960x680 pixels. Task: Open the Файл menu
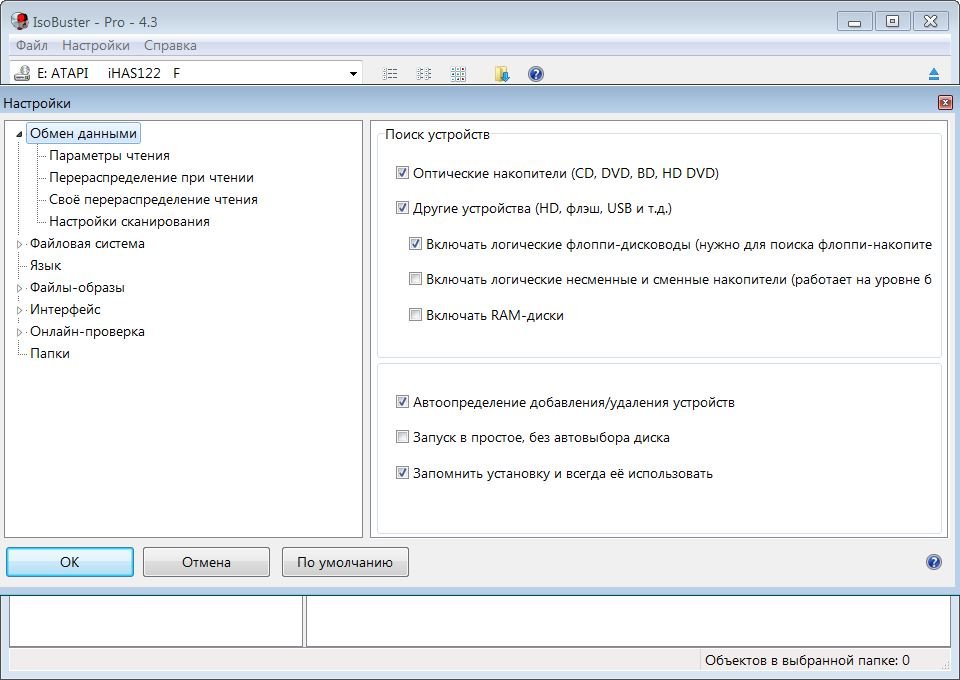click(32, 45)
